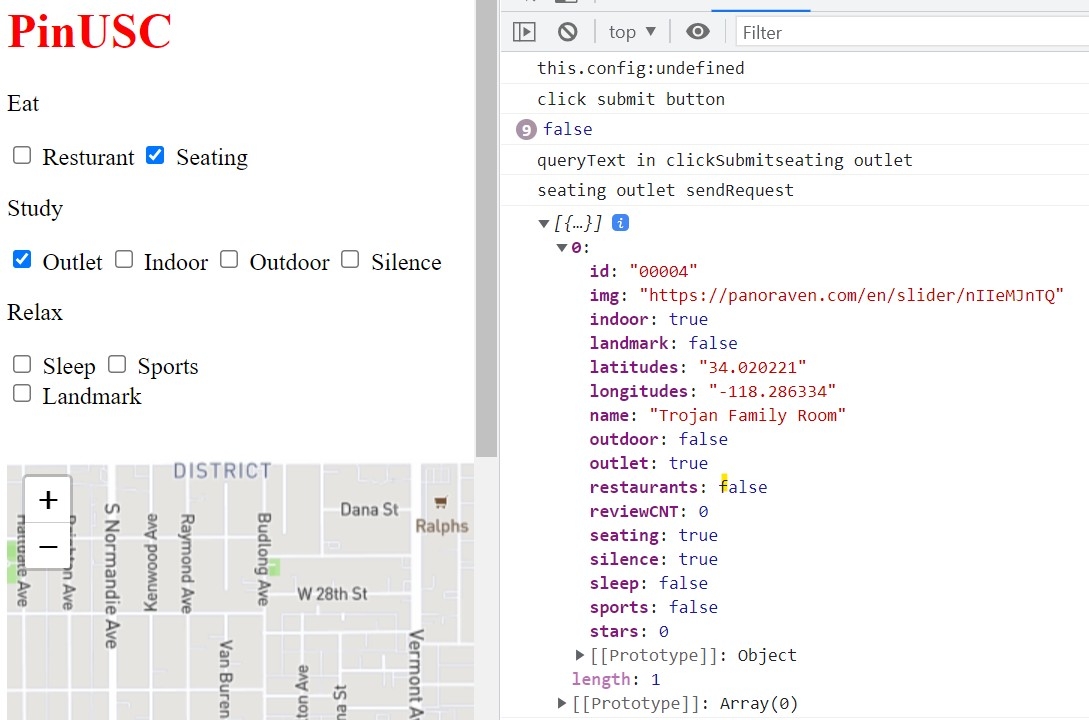The height and width of the screenshot is (720, 1089).
Task: Click the "click submit button" log line
Action: pyautogui.click(x=631, y=99)
